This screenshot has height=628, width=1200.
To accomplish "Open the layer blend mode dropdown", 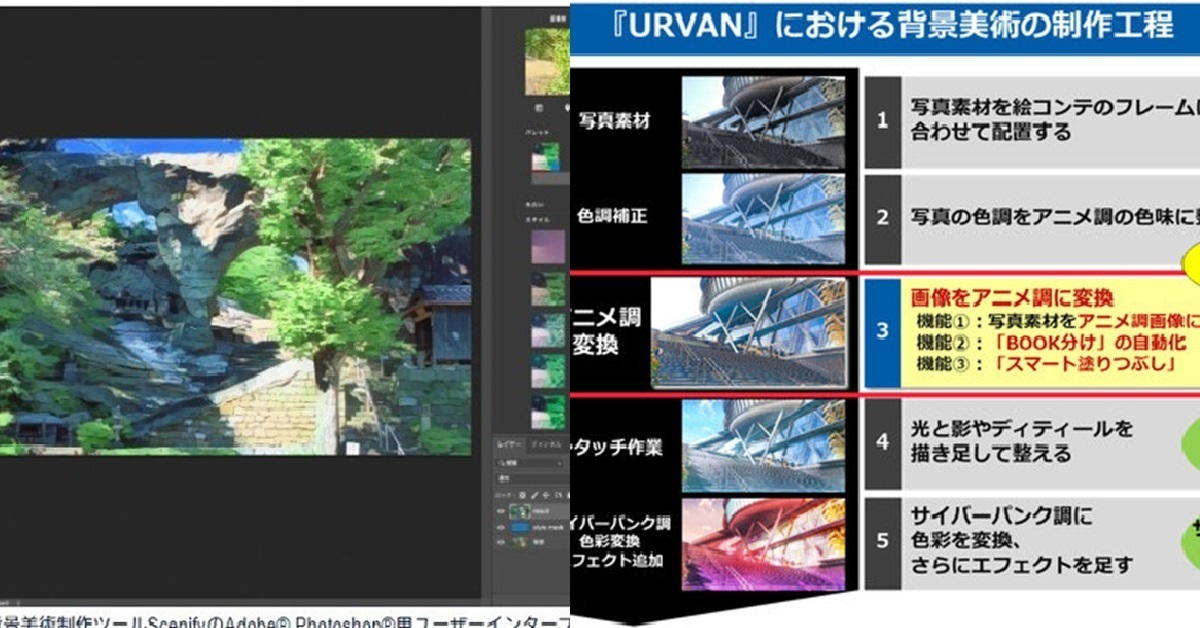I will 532,479.
